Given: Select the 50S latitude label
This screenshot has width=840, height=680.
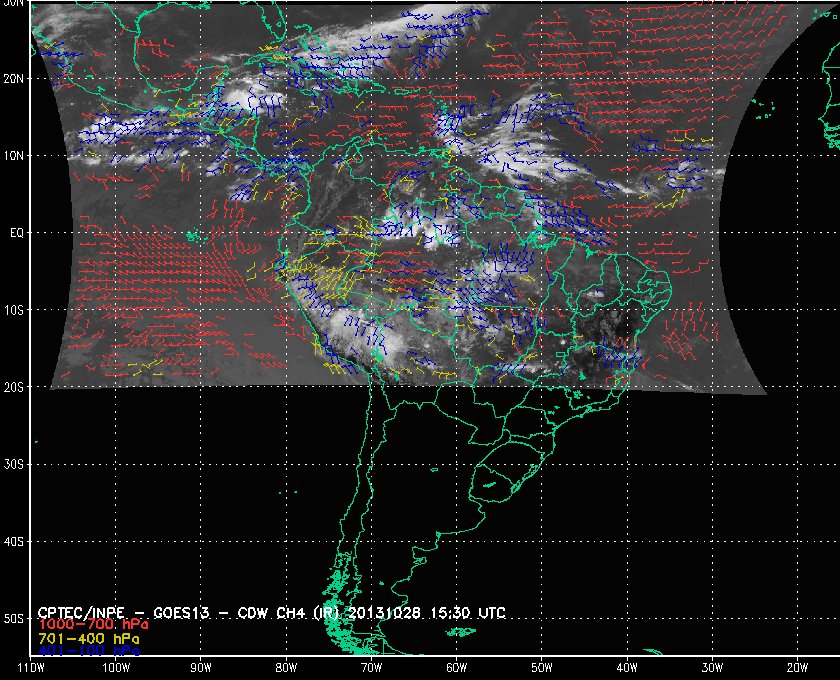Looking at the screenshot, I should tap(14, 619).
